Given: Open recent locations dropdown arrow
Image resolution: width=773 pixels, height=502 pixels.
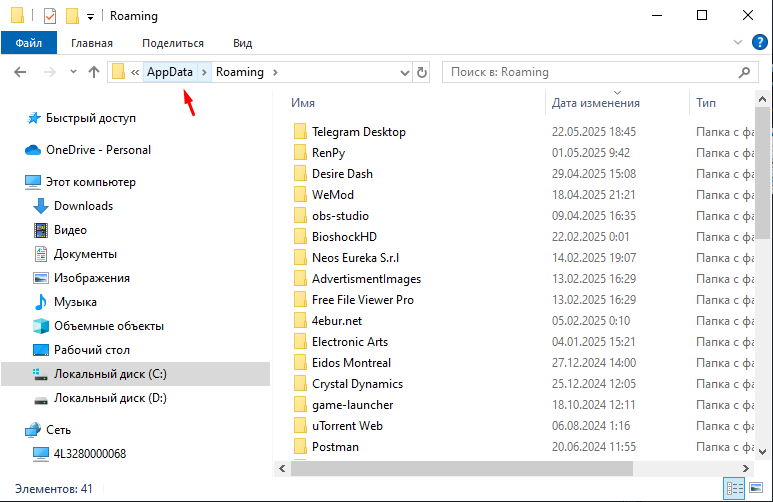Looking at the screenshot, I should tap(73, 72).
